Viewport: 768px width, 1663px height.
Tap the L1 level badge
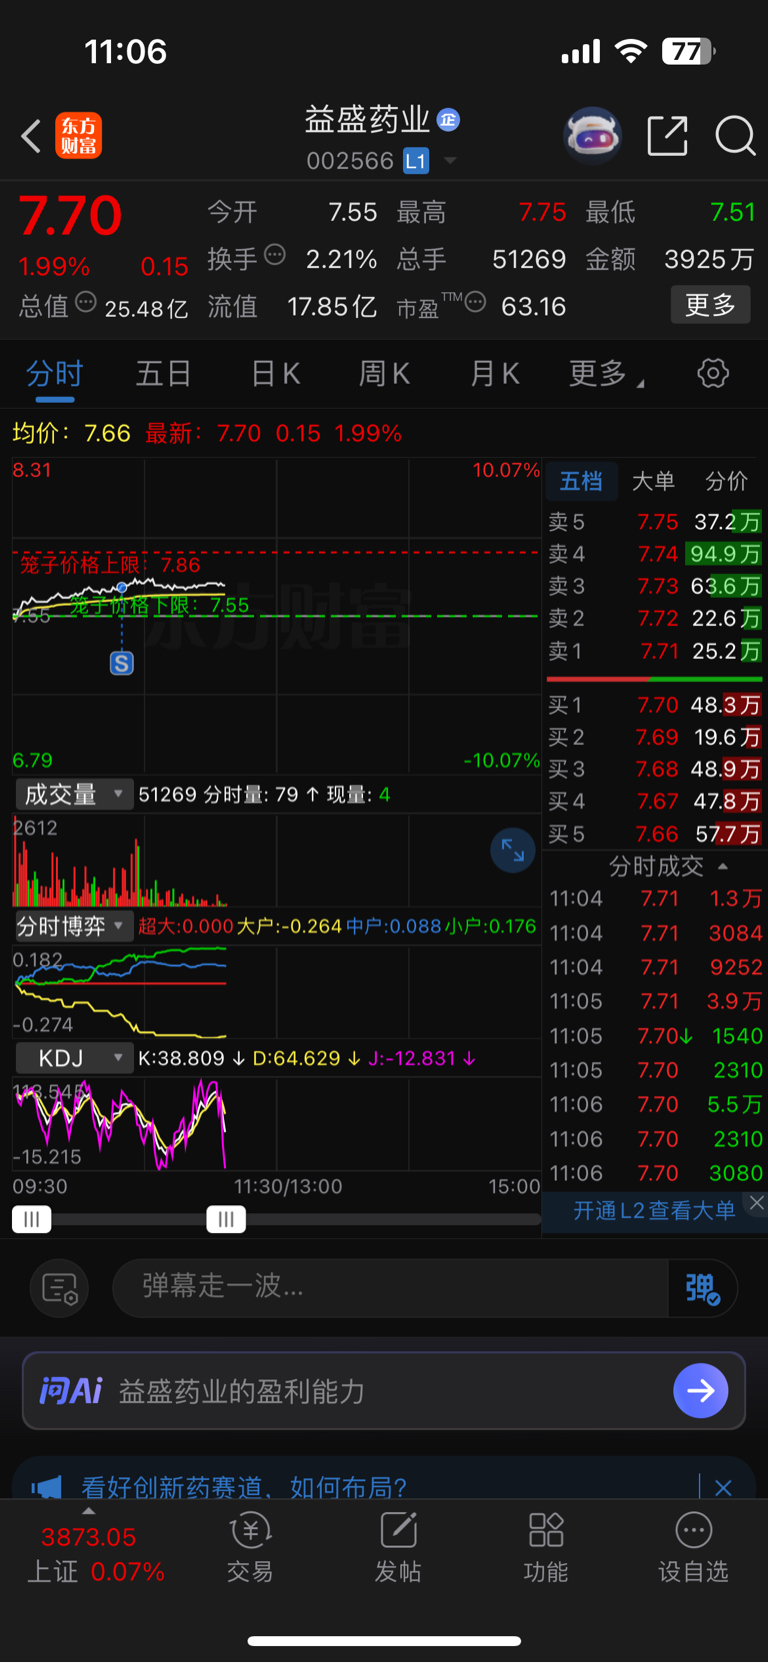[416, 160]
